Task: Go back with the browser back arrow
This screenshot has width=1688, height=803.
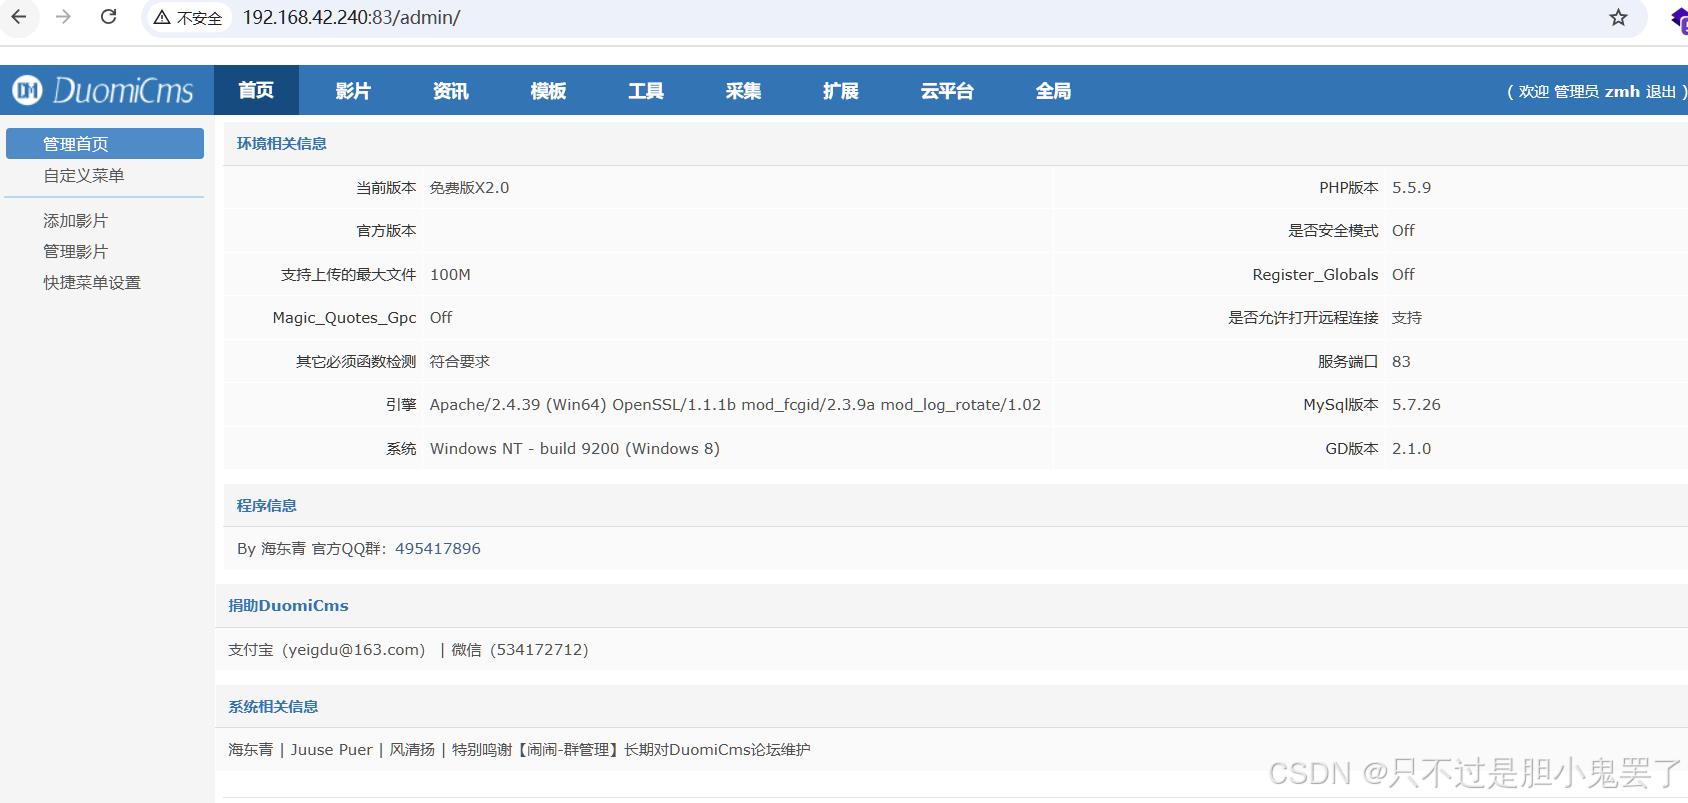Action: (x=19, y=17)
